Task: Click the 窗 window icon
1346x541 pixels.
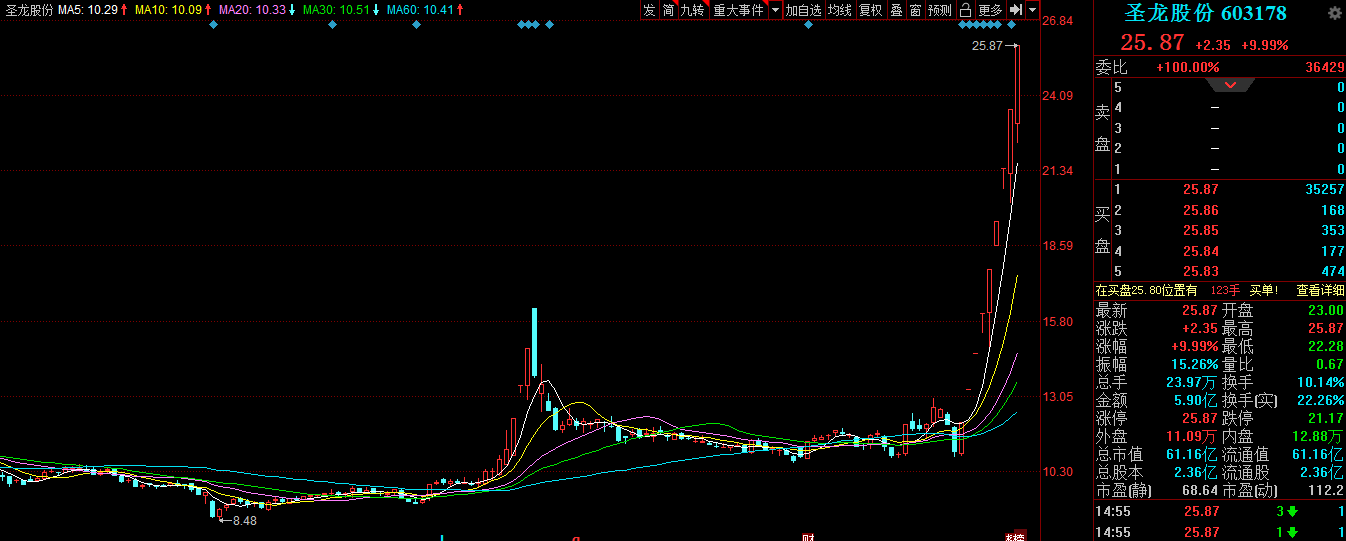Action: [915, 10]
